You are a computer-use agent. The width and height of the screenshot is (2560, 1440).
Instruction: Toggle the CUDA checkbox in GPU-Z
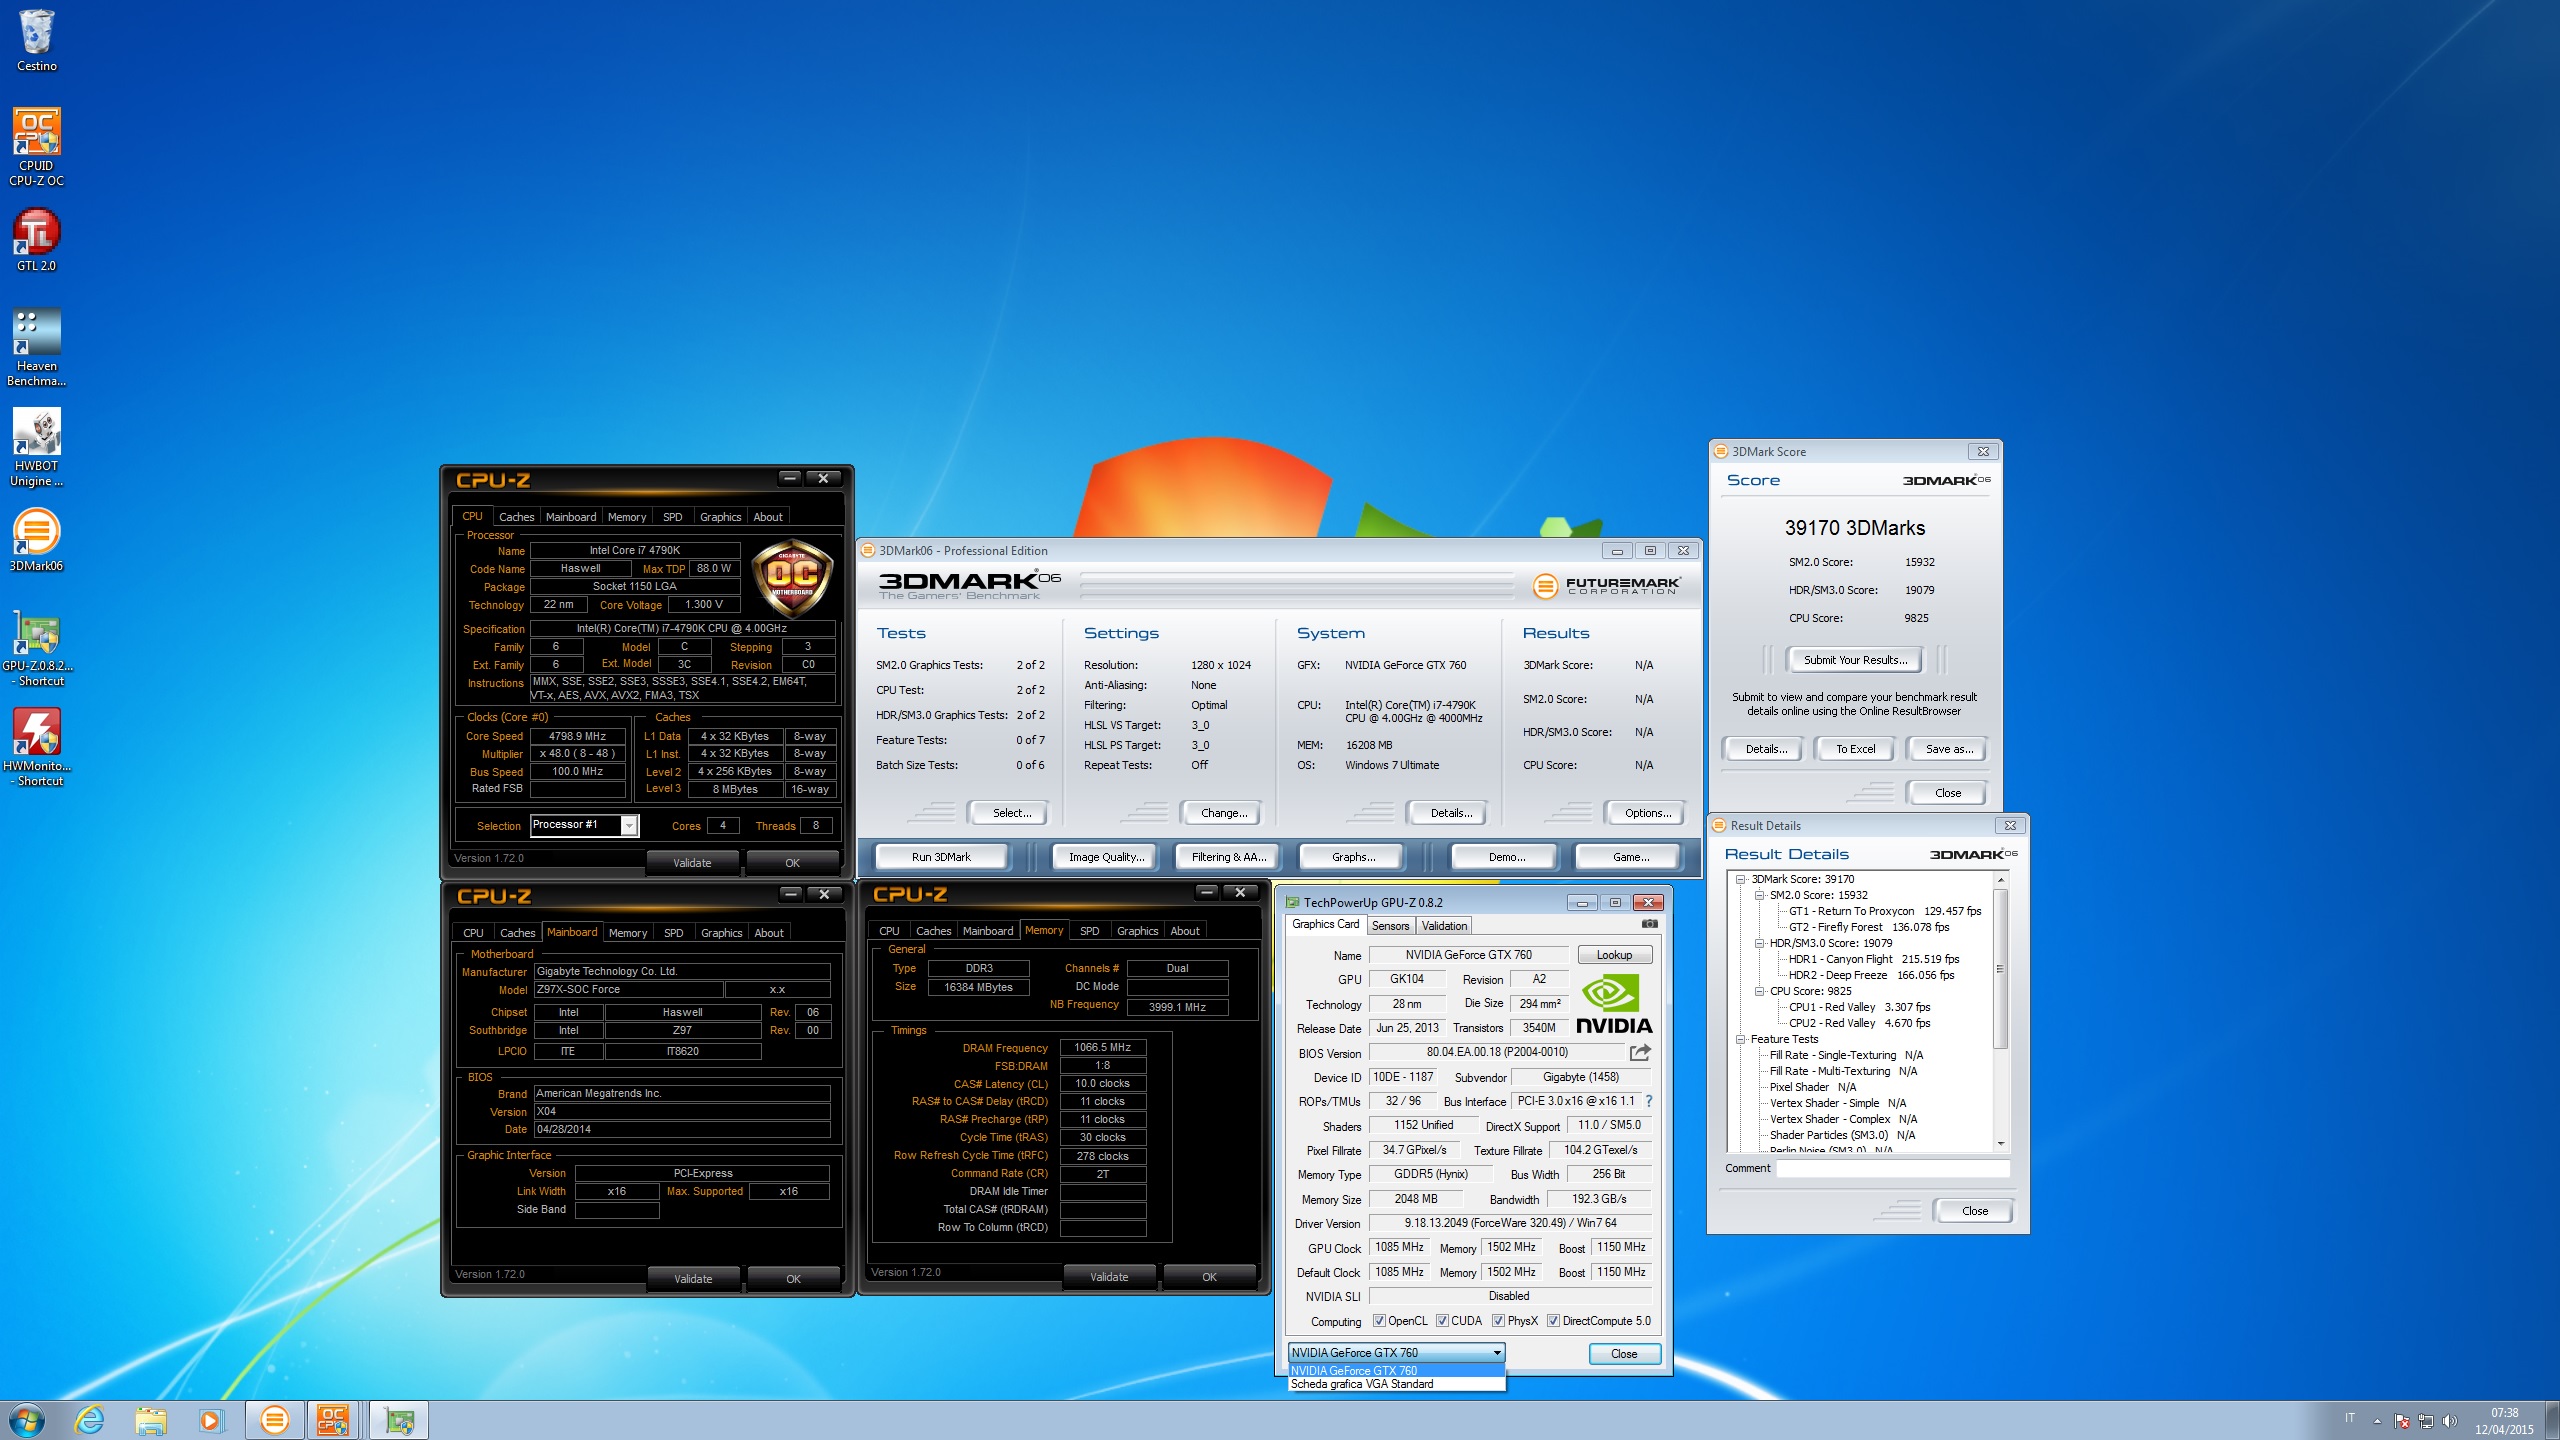tap(1442, 1321)
